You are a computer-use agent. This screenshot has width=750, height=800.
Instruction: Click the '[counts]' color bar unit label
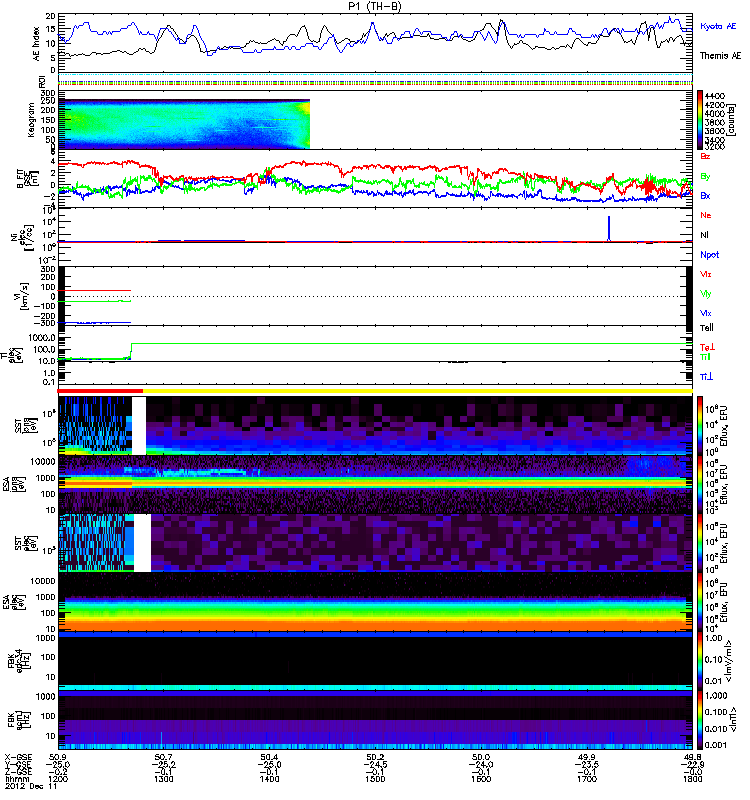pos(732,120)
